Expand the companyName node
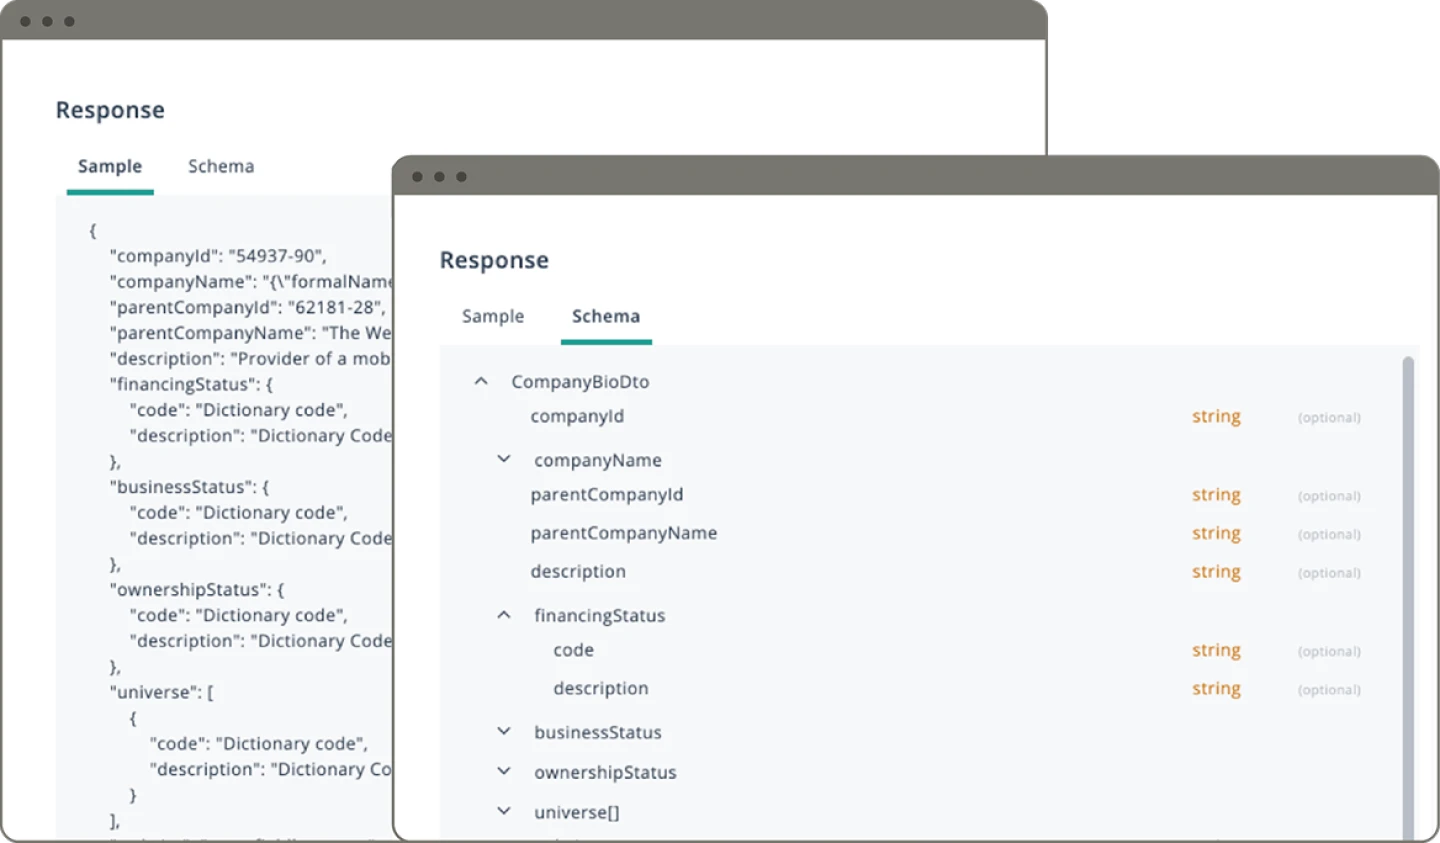The image size is (1440, 843). 504,459
